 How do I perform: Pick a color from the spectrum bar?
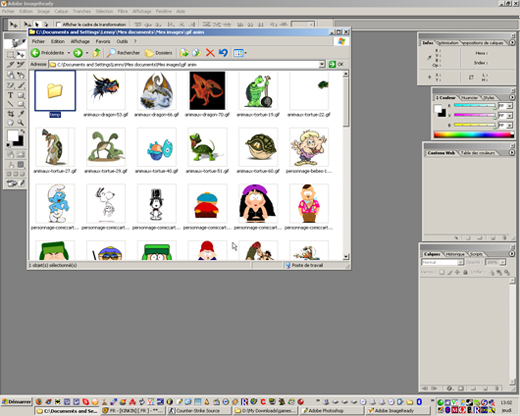[473, 135]
